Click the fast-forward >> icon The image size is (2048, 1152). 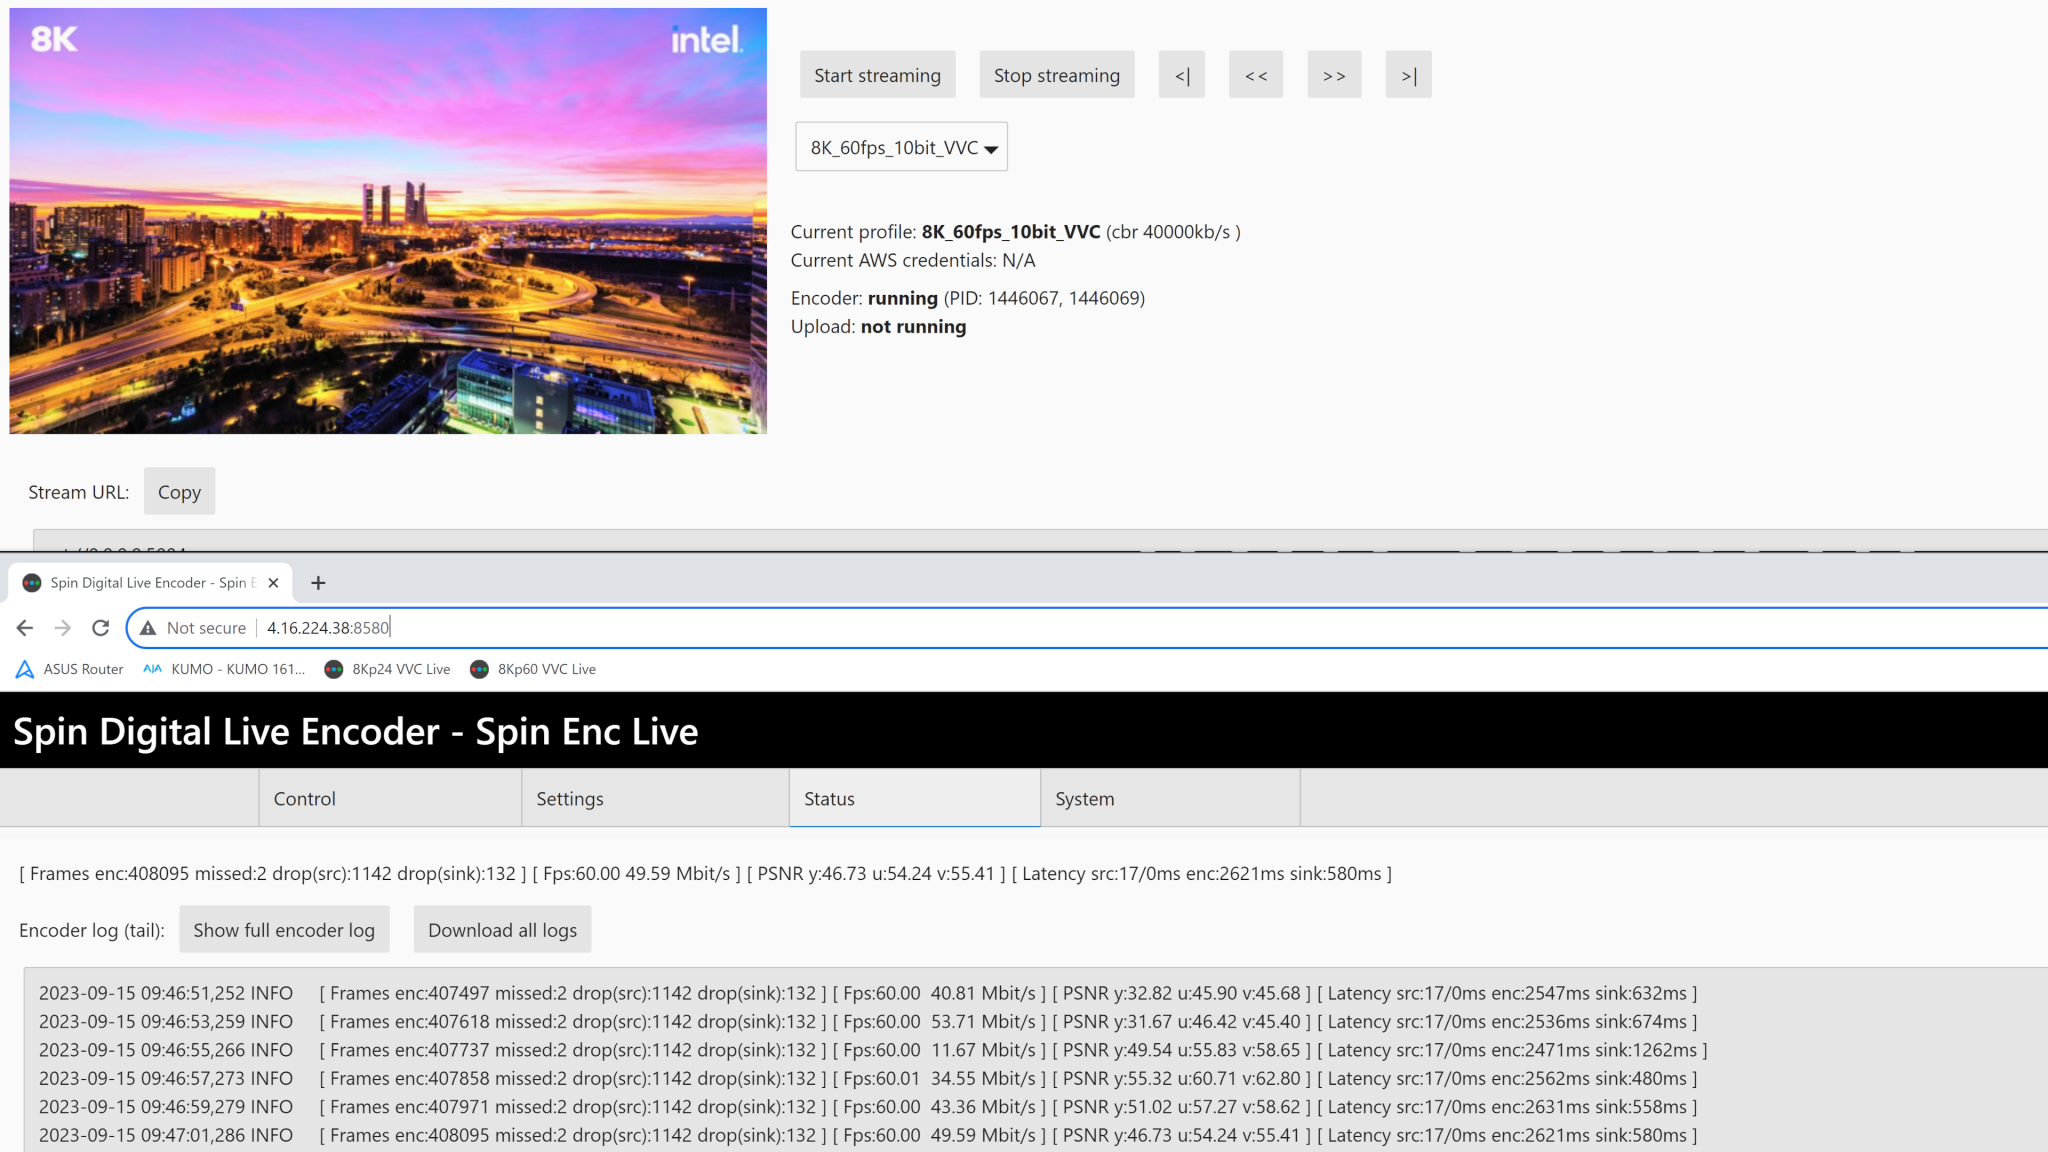[1334, 74]
